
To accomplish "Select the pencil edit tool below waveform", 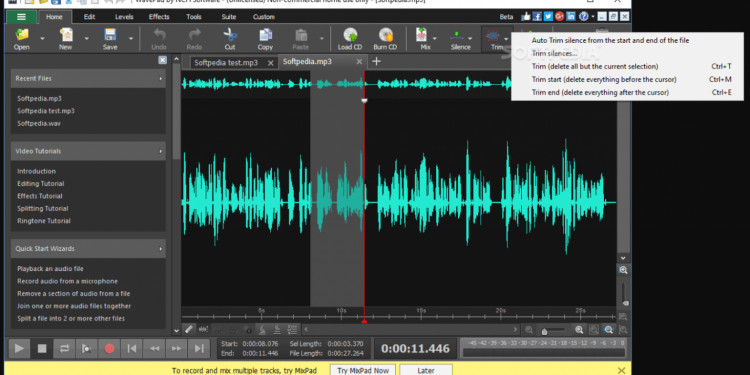I will coord(189,329).
